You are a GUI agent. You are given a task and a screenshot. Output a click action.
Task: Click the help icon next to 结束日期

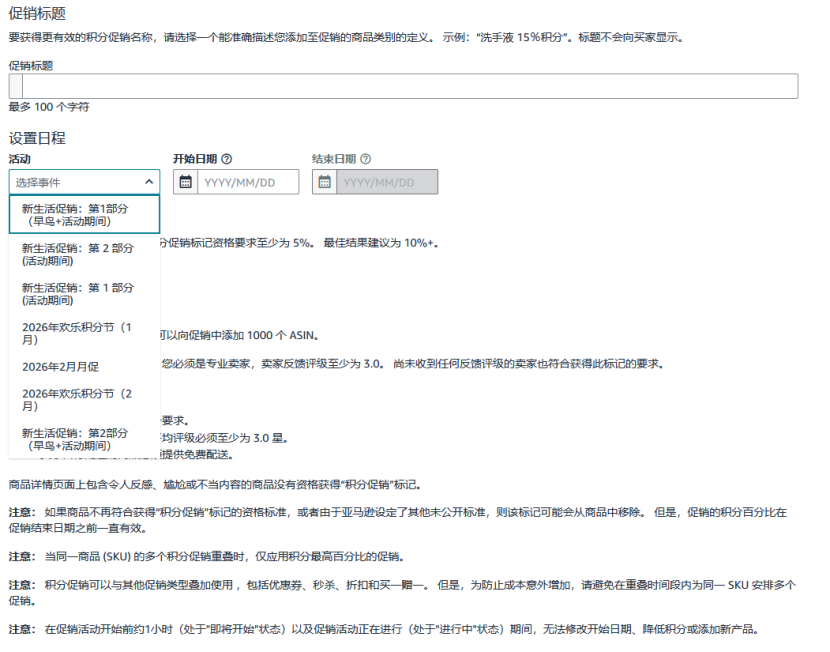(364, 158)
